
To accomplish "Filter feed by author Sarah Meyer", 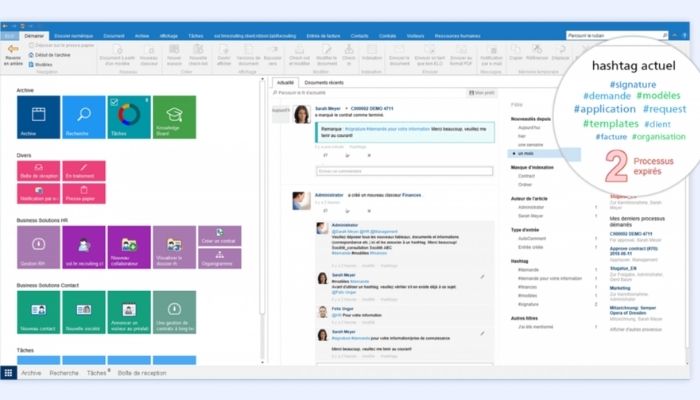I will (x=531, y=216).
